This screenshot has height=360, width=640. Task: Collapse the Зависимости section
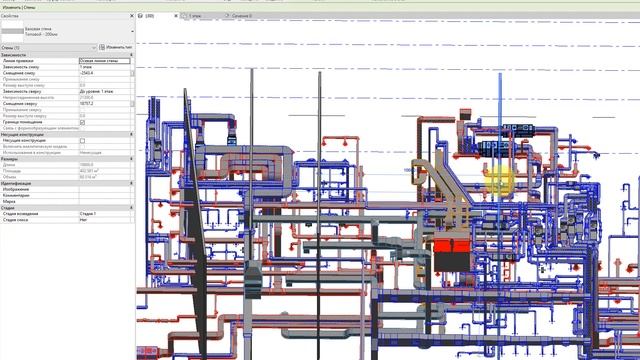point(131,55)
